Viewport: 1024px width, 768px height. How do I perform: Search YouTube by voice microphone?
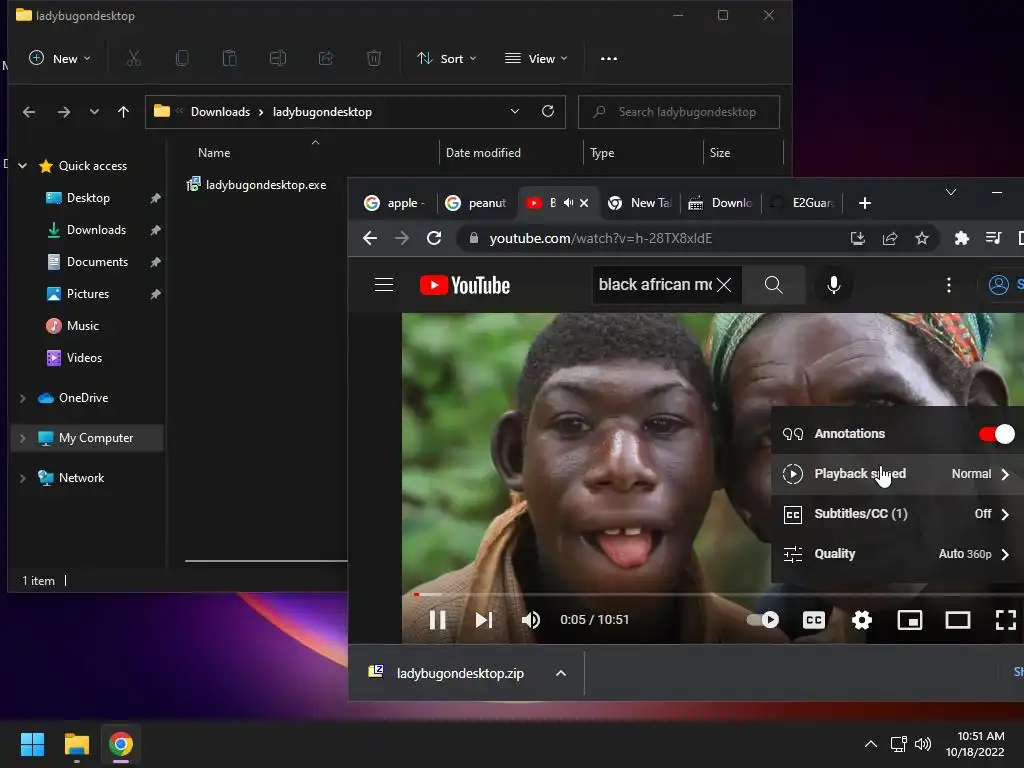click(x=833, y=285)
